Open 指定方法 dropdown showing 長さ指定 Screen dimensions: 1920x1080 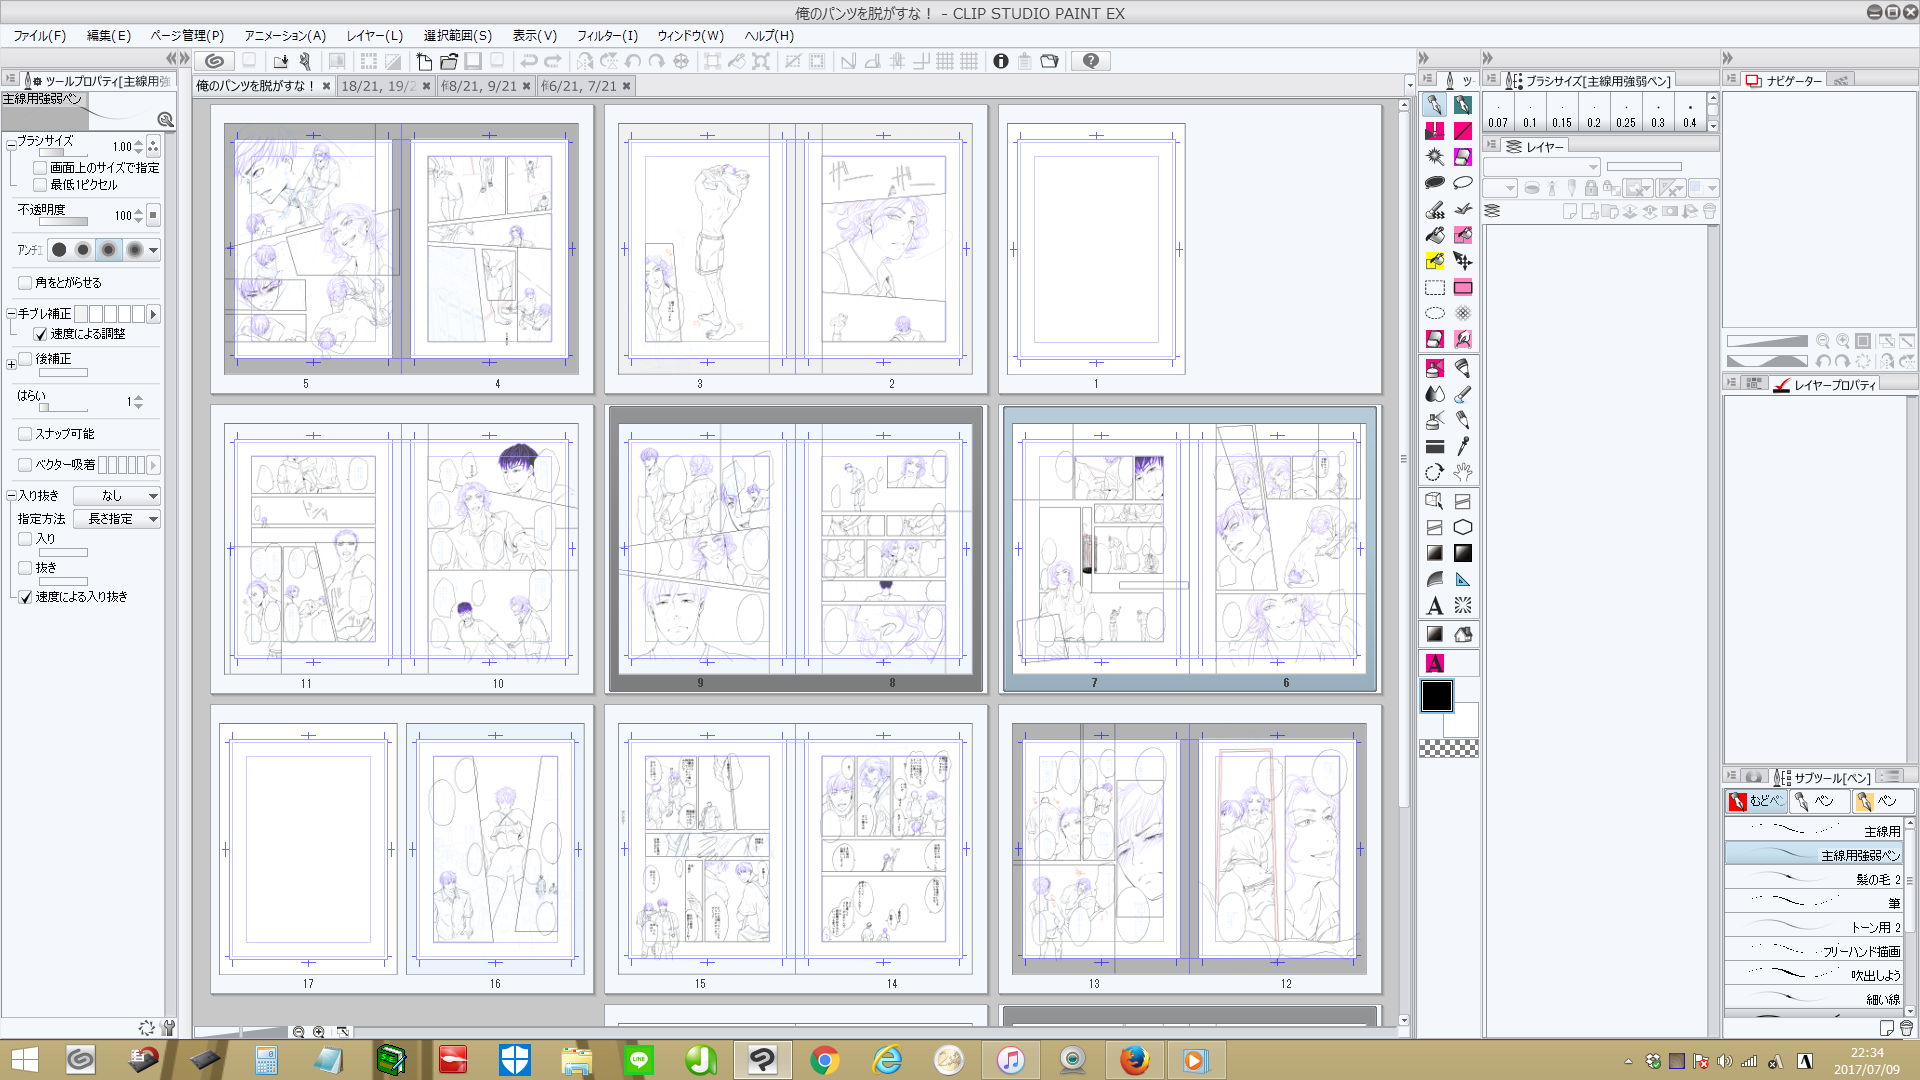(x=117, y=519)
